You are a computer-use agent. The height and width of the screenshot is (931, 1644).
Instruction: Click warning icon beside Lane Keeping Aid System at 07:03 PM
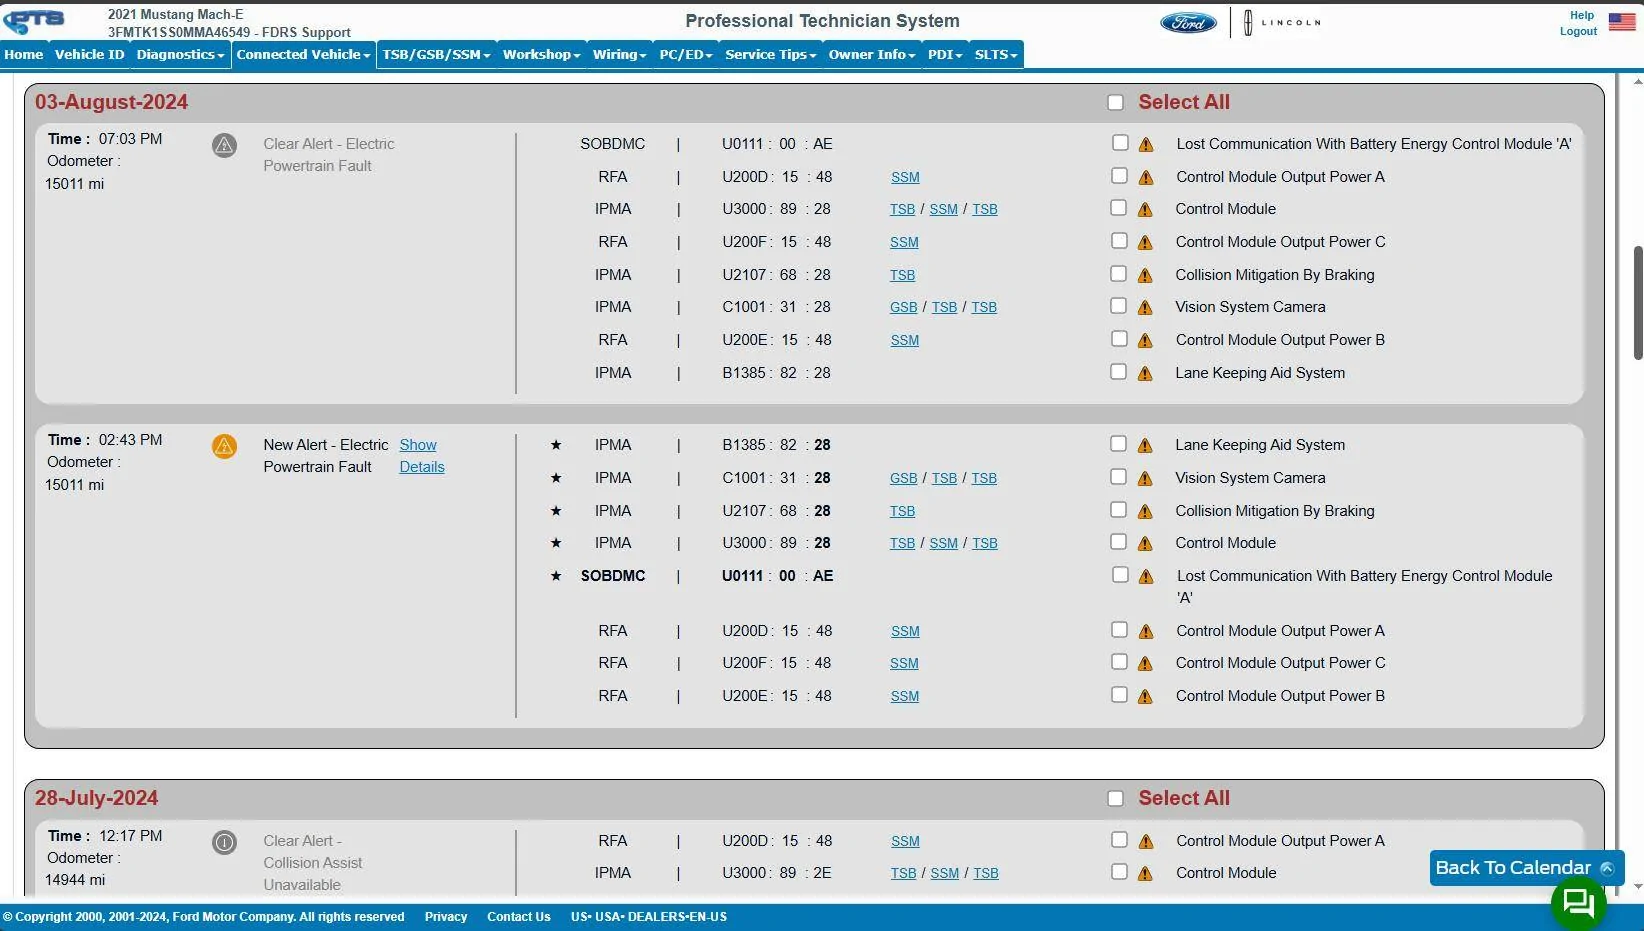(x=1145, y=374)
